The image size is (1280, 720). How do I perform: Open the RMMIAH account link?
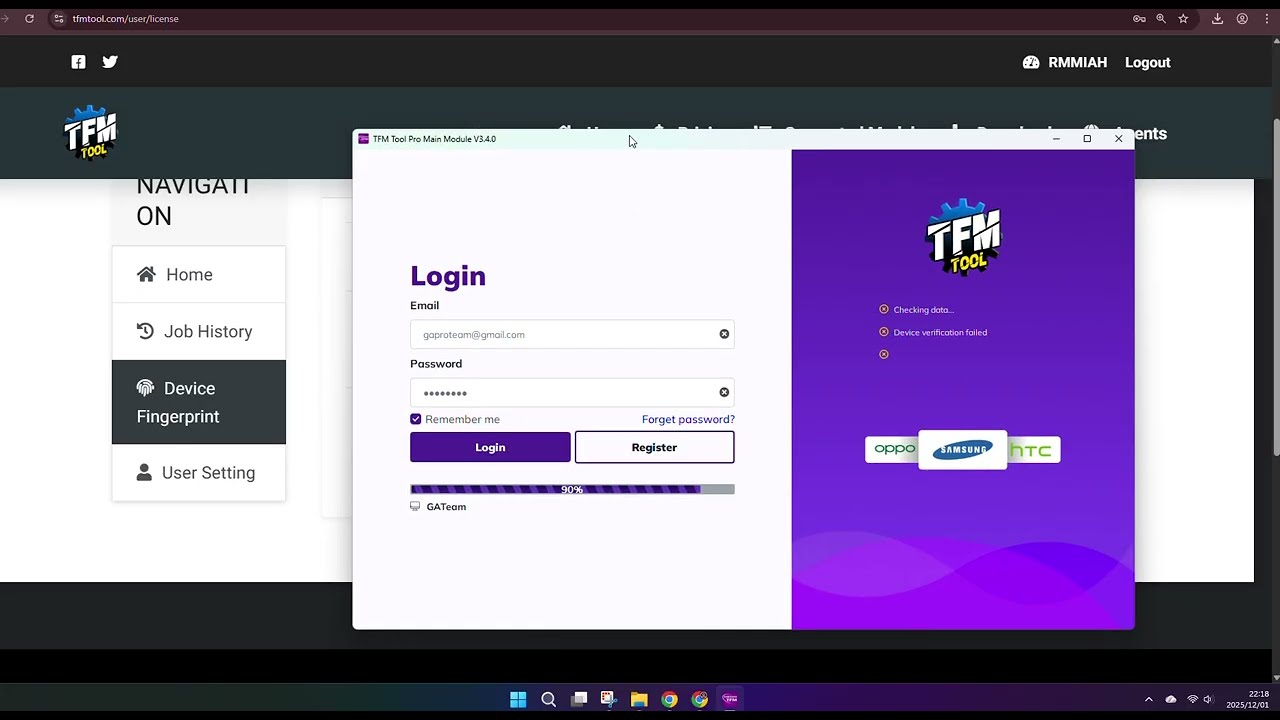[1077, 62]
